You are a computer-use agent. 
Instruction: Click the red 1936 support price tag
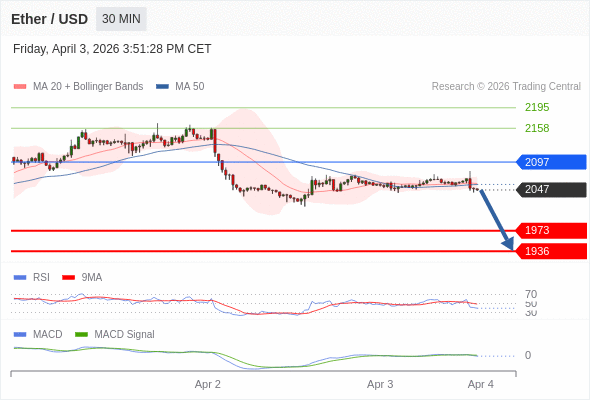pos(551,251)
